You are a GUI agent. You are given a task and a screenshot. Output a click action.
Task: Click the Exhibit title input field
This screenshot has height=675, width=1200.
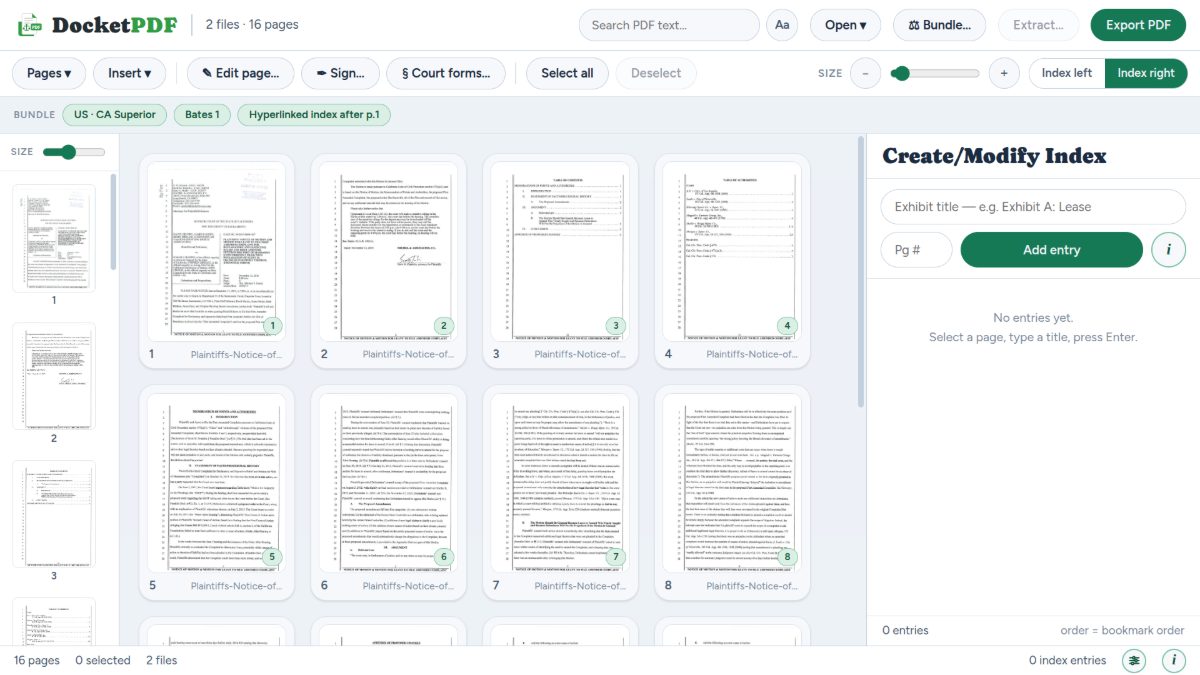coord(1033,207)
